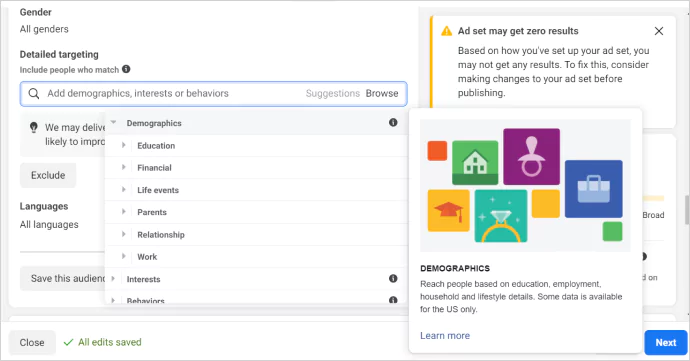Click info icon on Behaviors row
Viewport: 690px width, 361px height.
[393, 300]
